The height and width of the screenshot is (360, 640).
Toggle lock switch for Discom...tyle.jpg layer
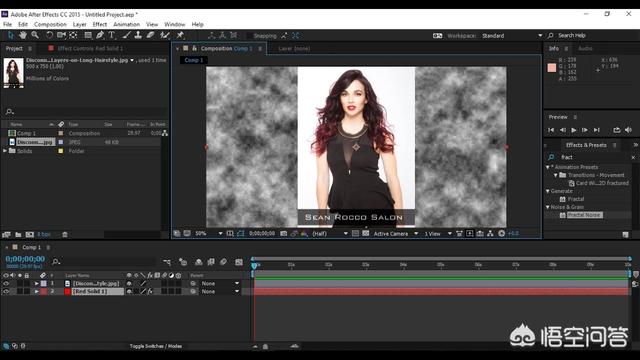27,283
